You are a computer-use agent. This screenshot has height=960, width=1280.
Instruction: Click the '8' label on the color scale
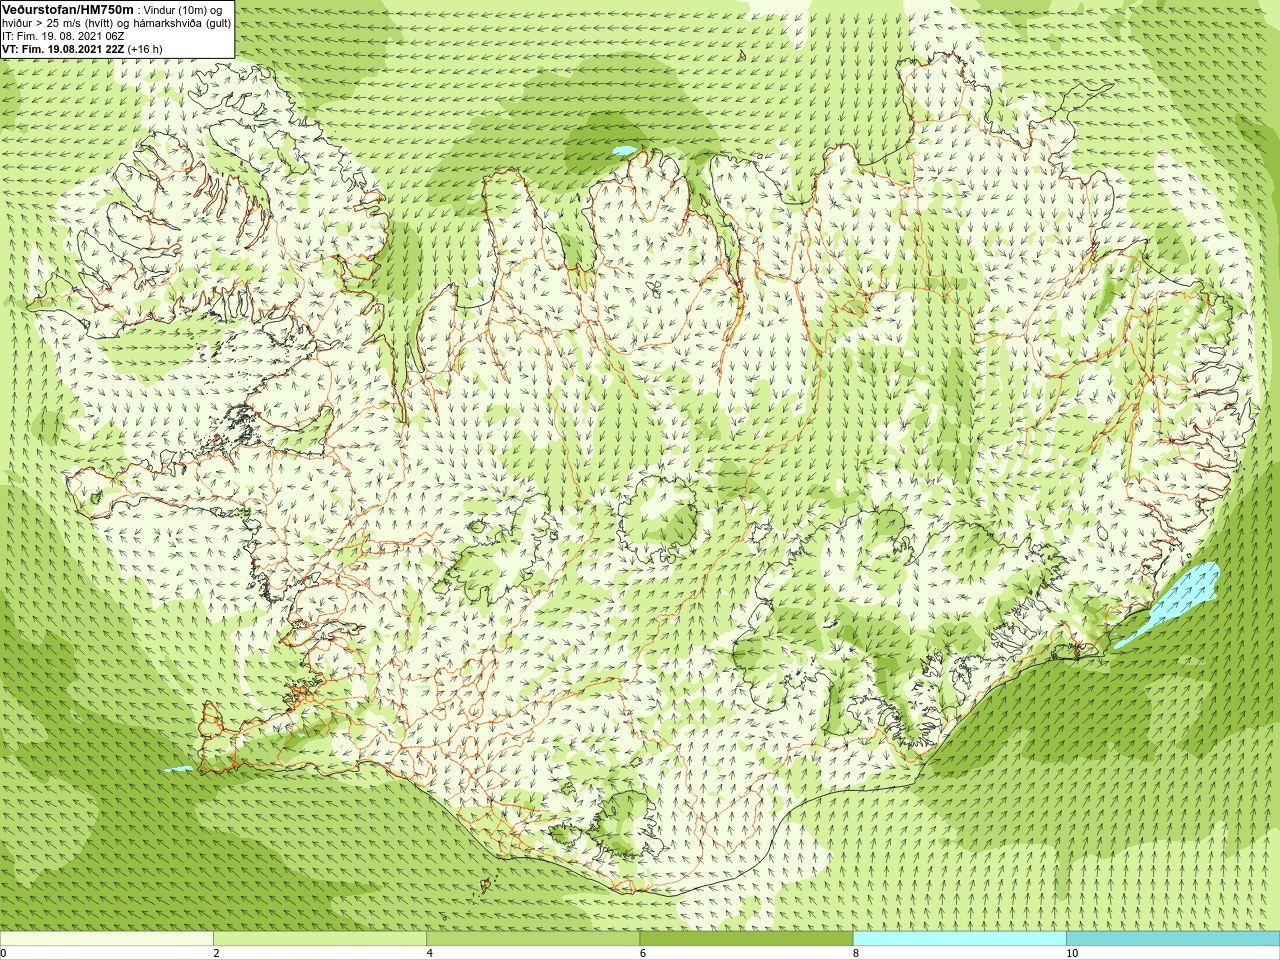pyautogui.click(x=855, y=953)
